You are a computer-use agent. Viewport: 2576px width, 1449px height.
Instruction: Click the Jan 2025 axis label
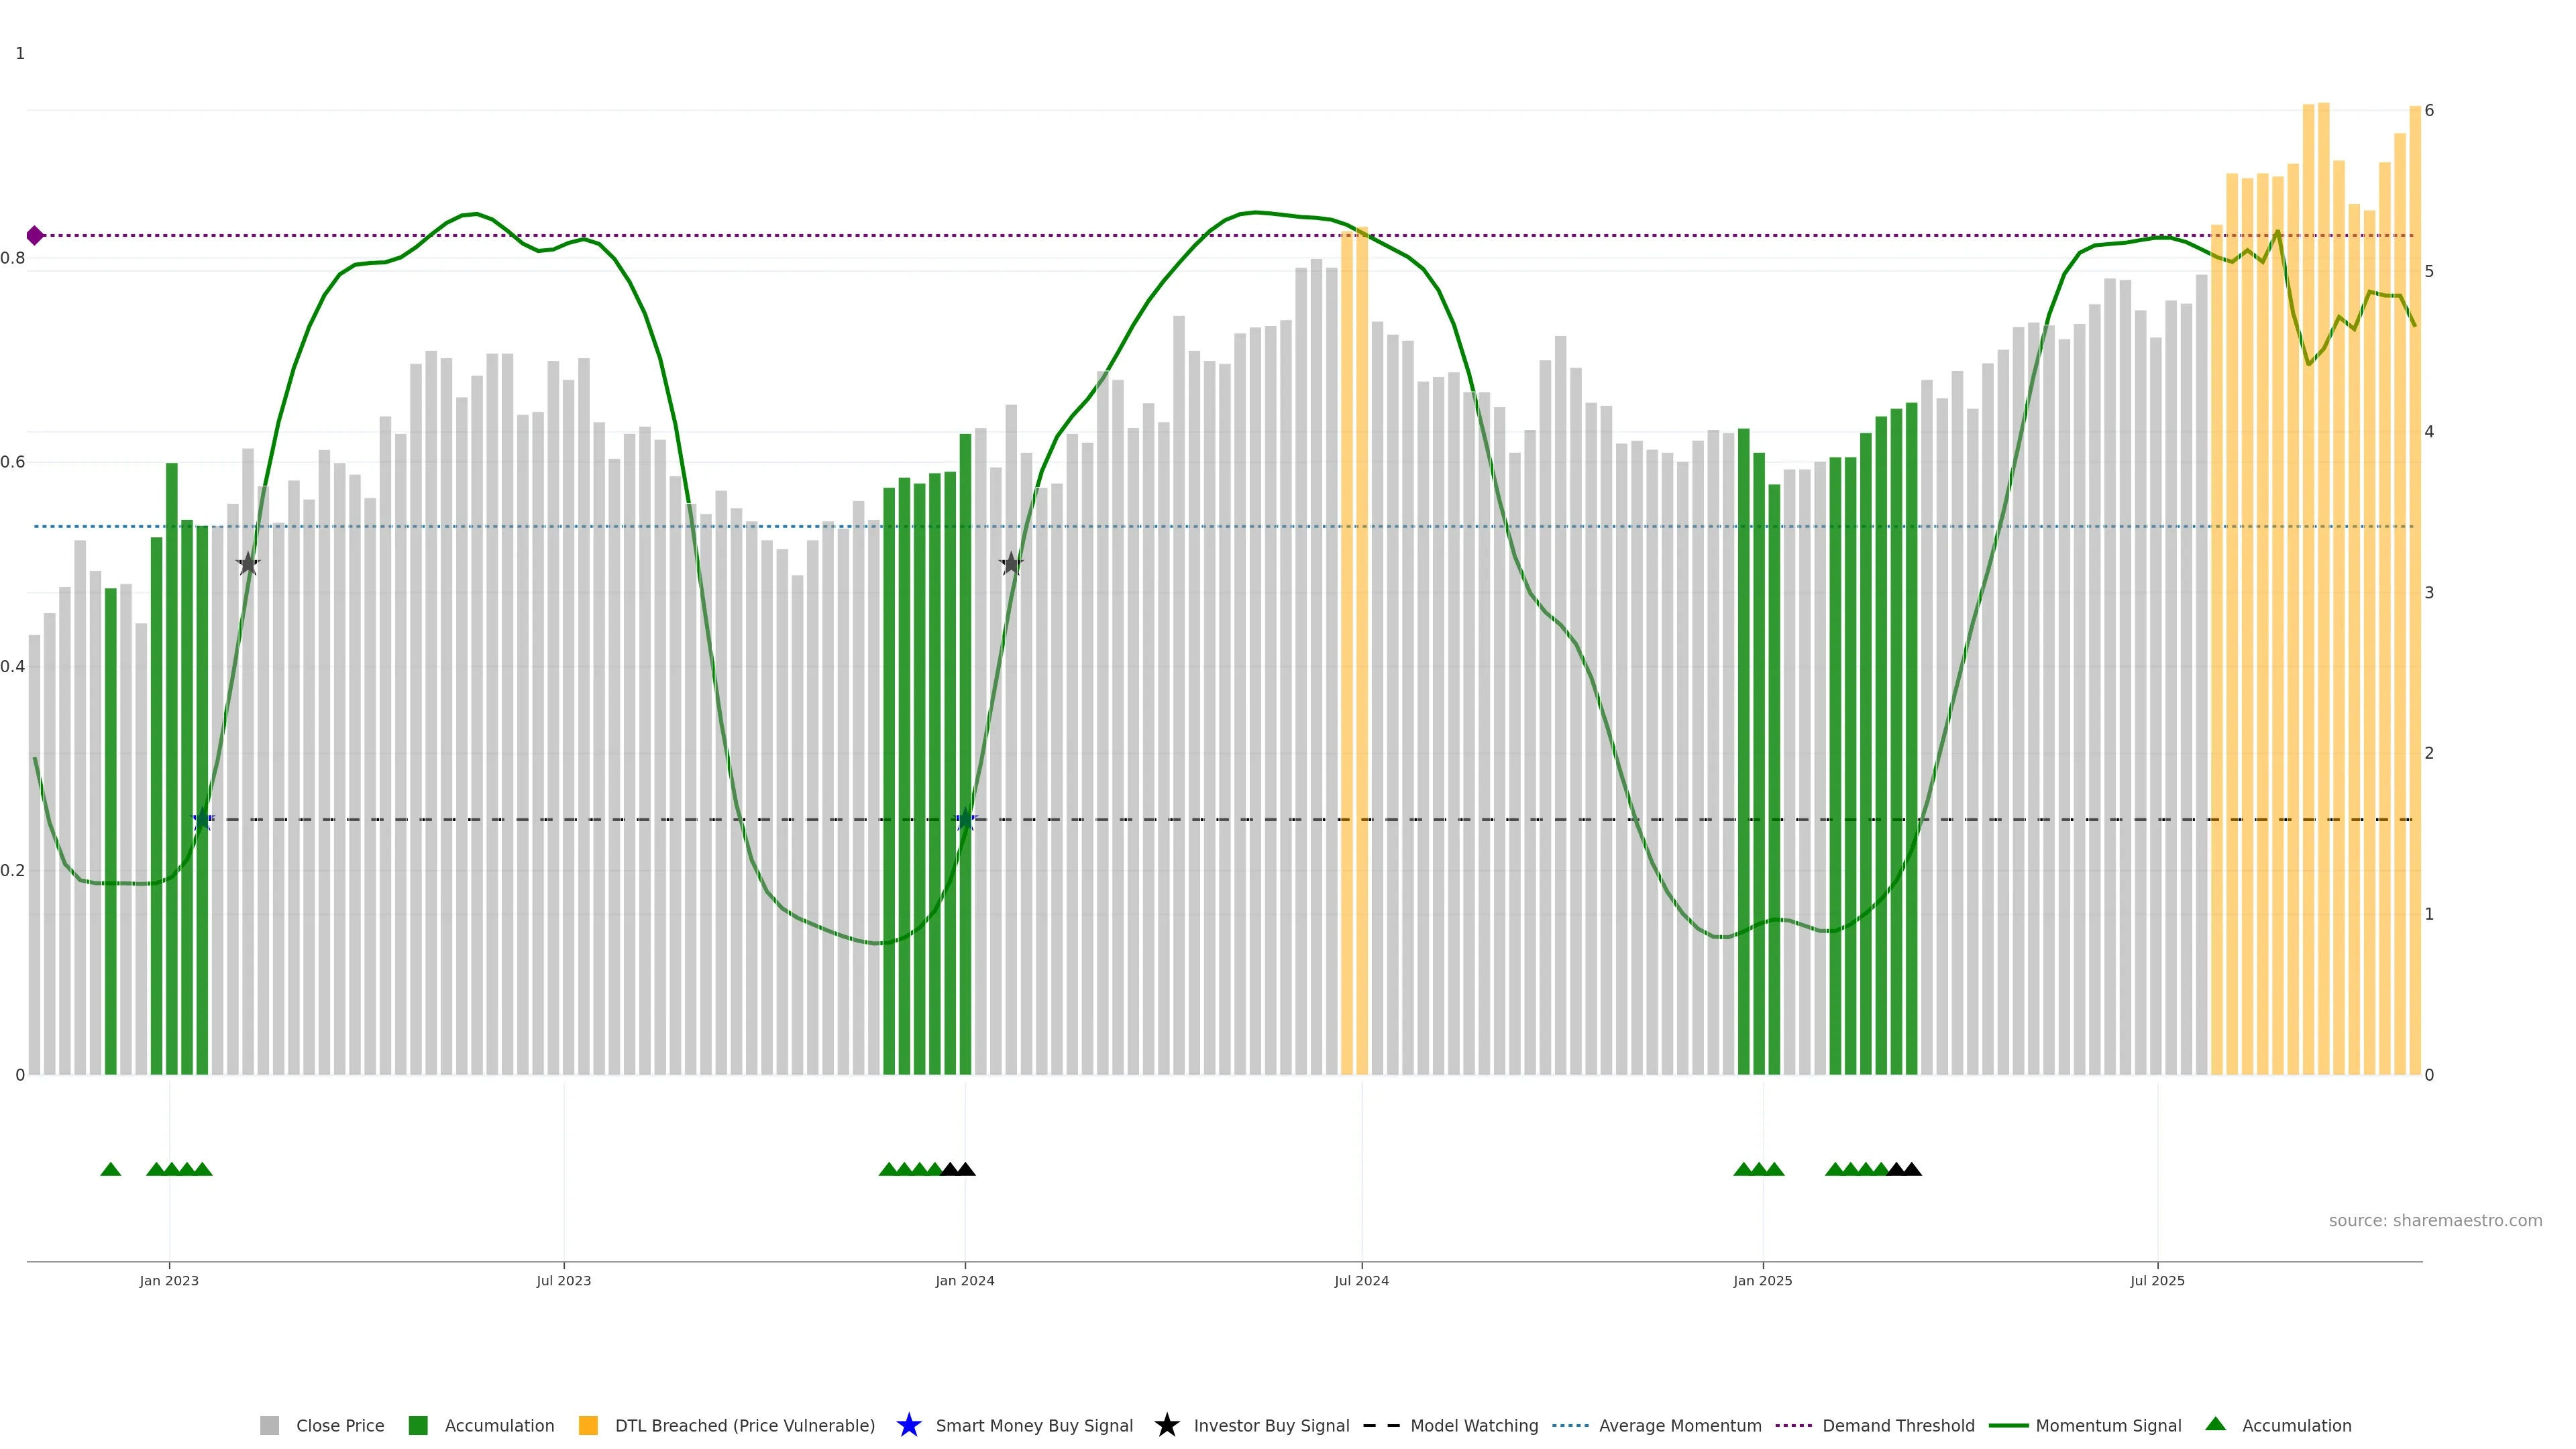[x=1762, y=1281]
